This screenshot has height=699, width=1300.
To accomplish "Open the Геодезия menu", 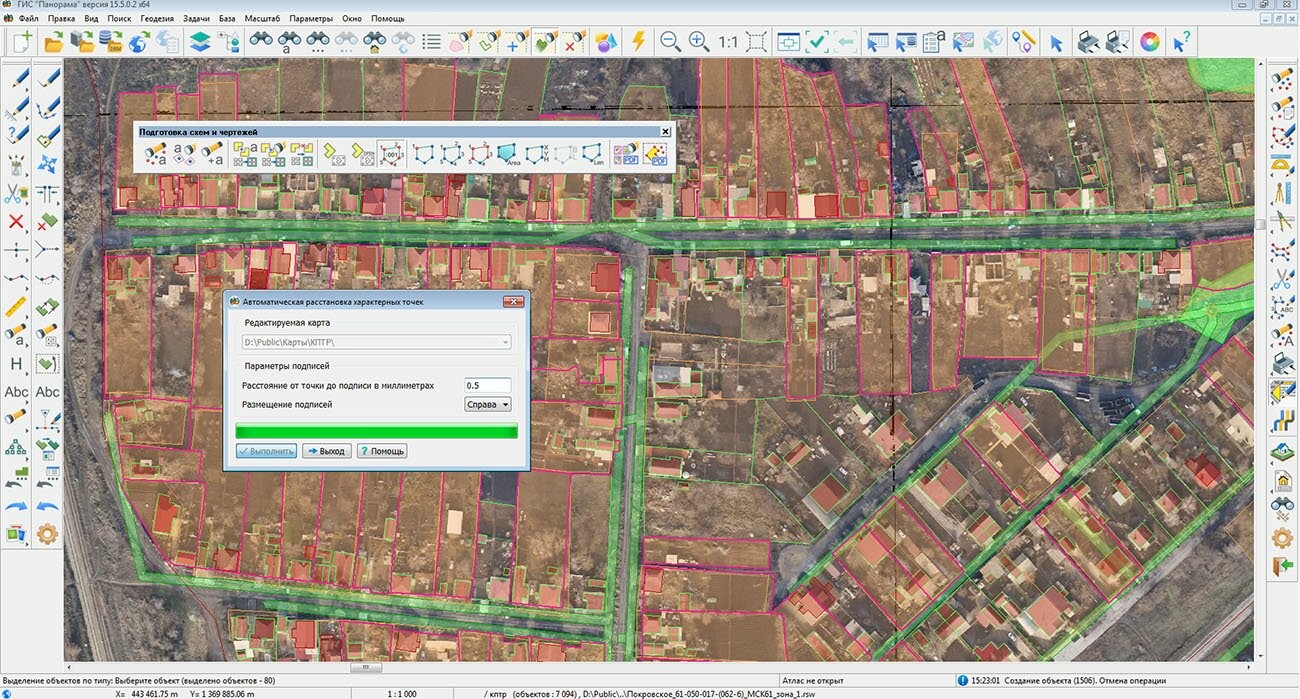I will click(x=156, y=19).
